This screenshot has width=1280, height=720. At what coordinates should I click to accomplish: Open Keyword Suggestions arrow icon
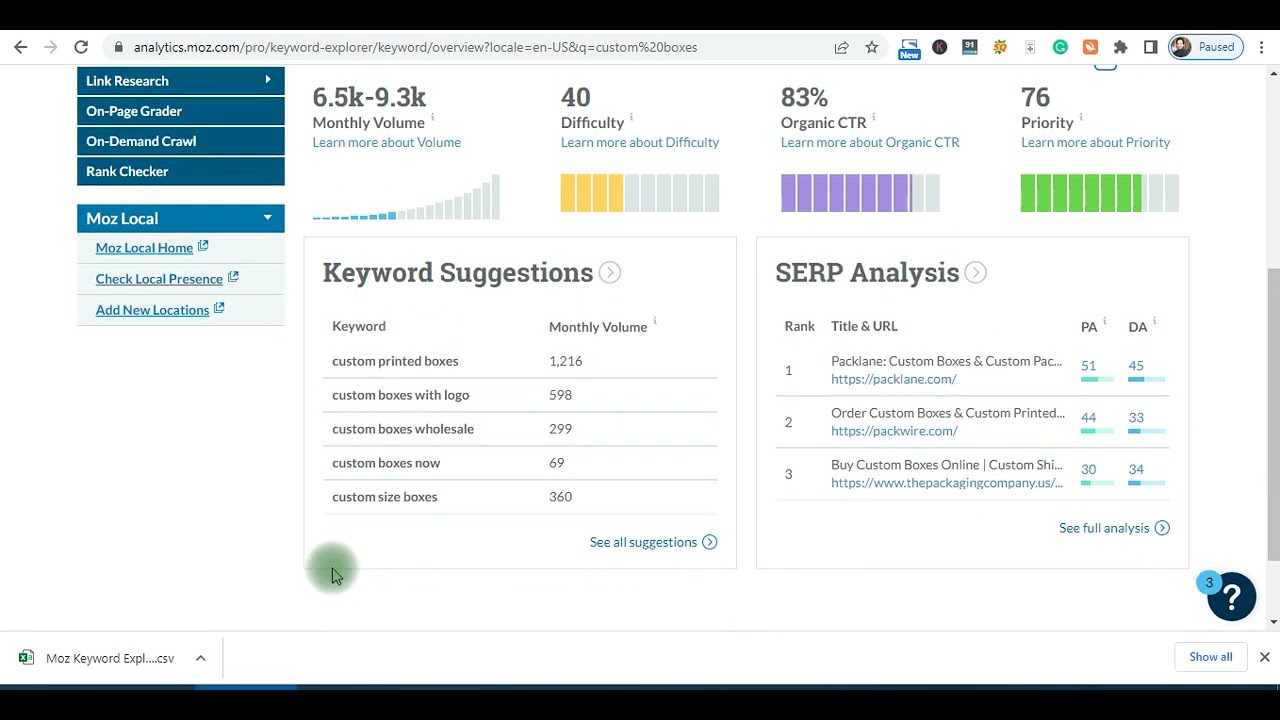click(x=610, y=273)
